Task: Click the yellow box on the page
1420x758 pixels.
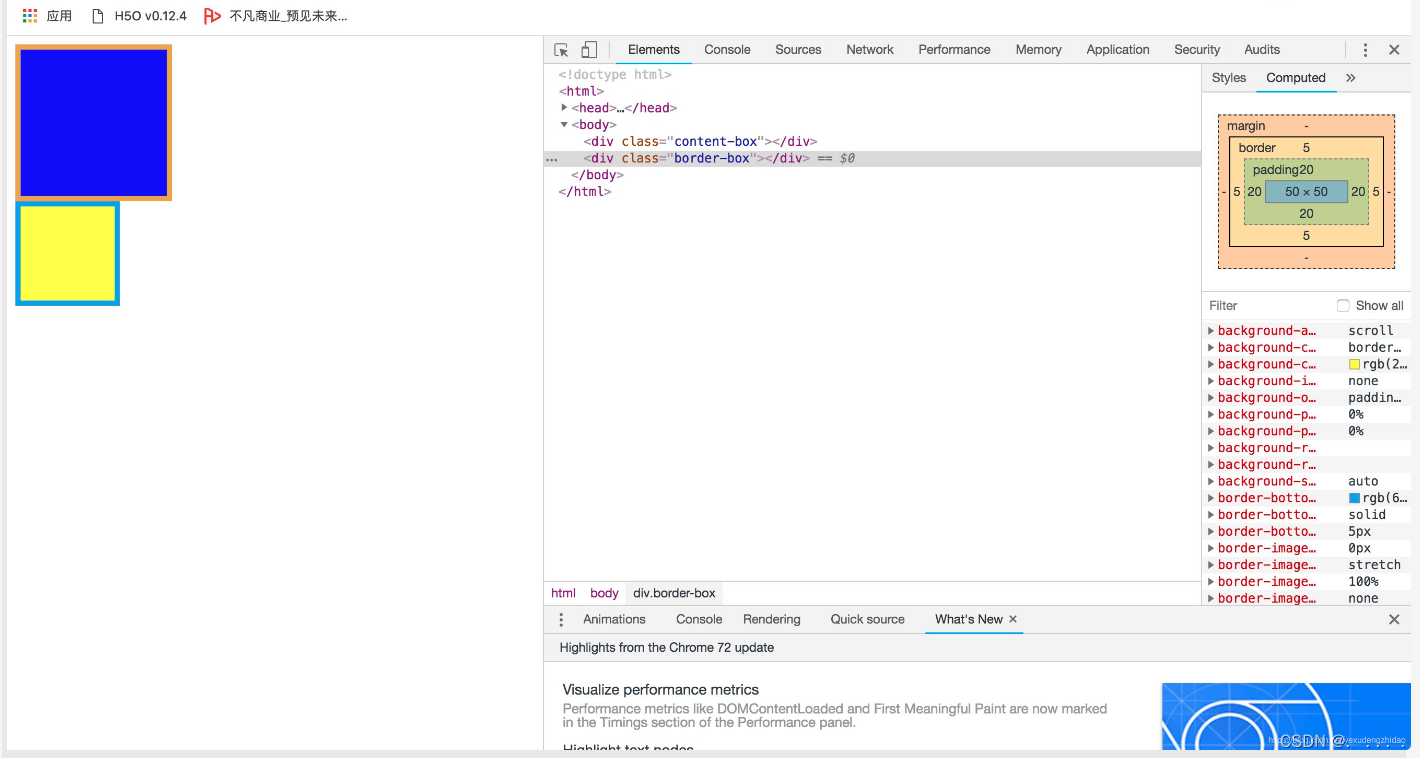Action: [x=68, y=254]
